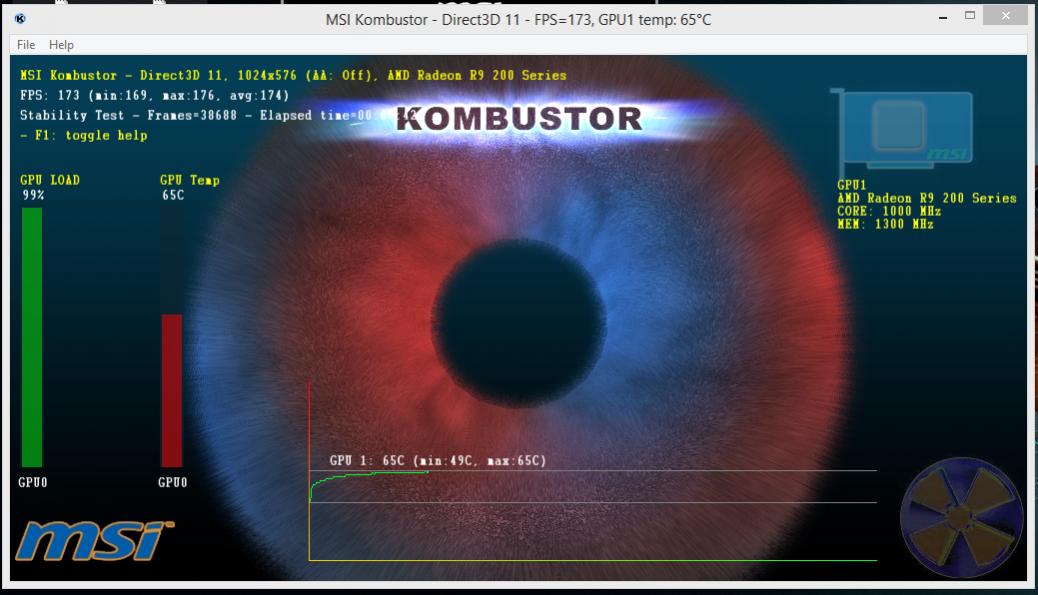Close the MSI Kombustor window
This screenshot has height=595, width=1038.
(1006, 15)
